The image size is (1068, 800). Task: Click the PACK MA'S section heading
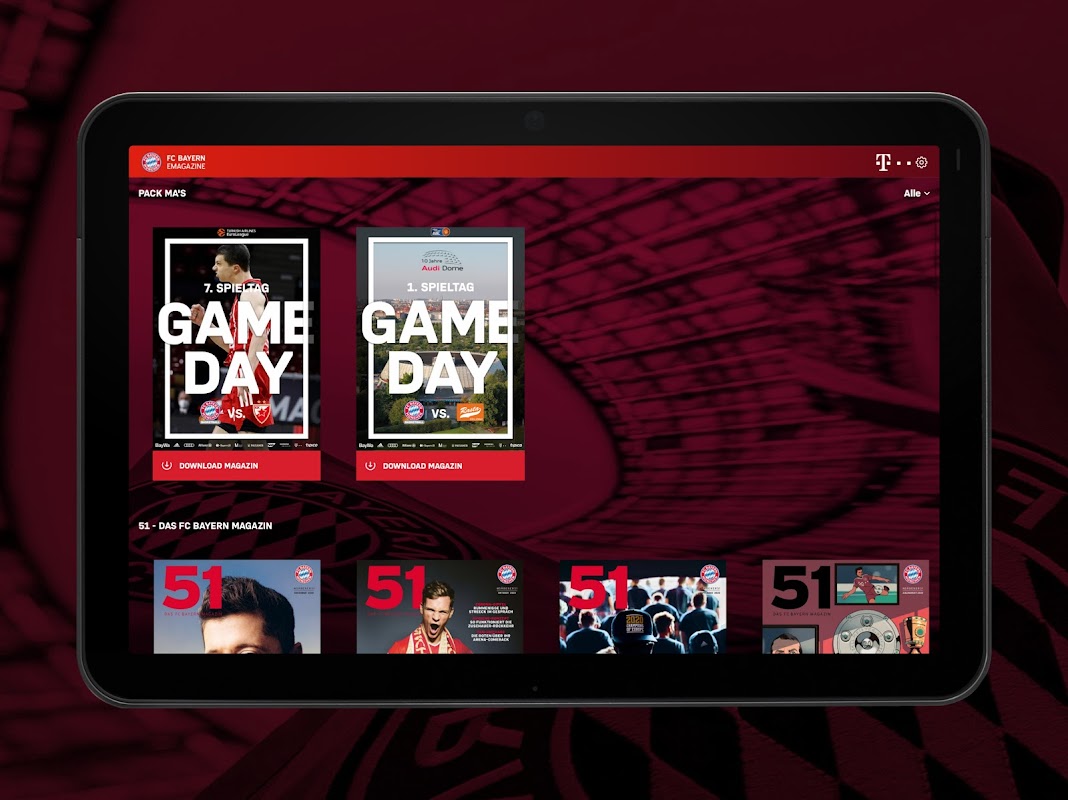(162, 193)
